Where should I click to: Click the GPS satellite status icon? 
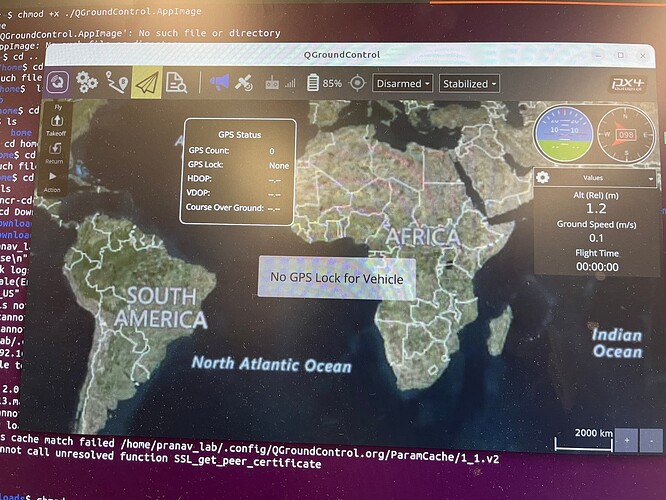244,83
